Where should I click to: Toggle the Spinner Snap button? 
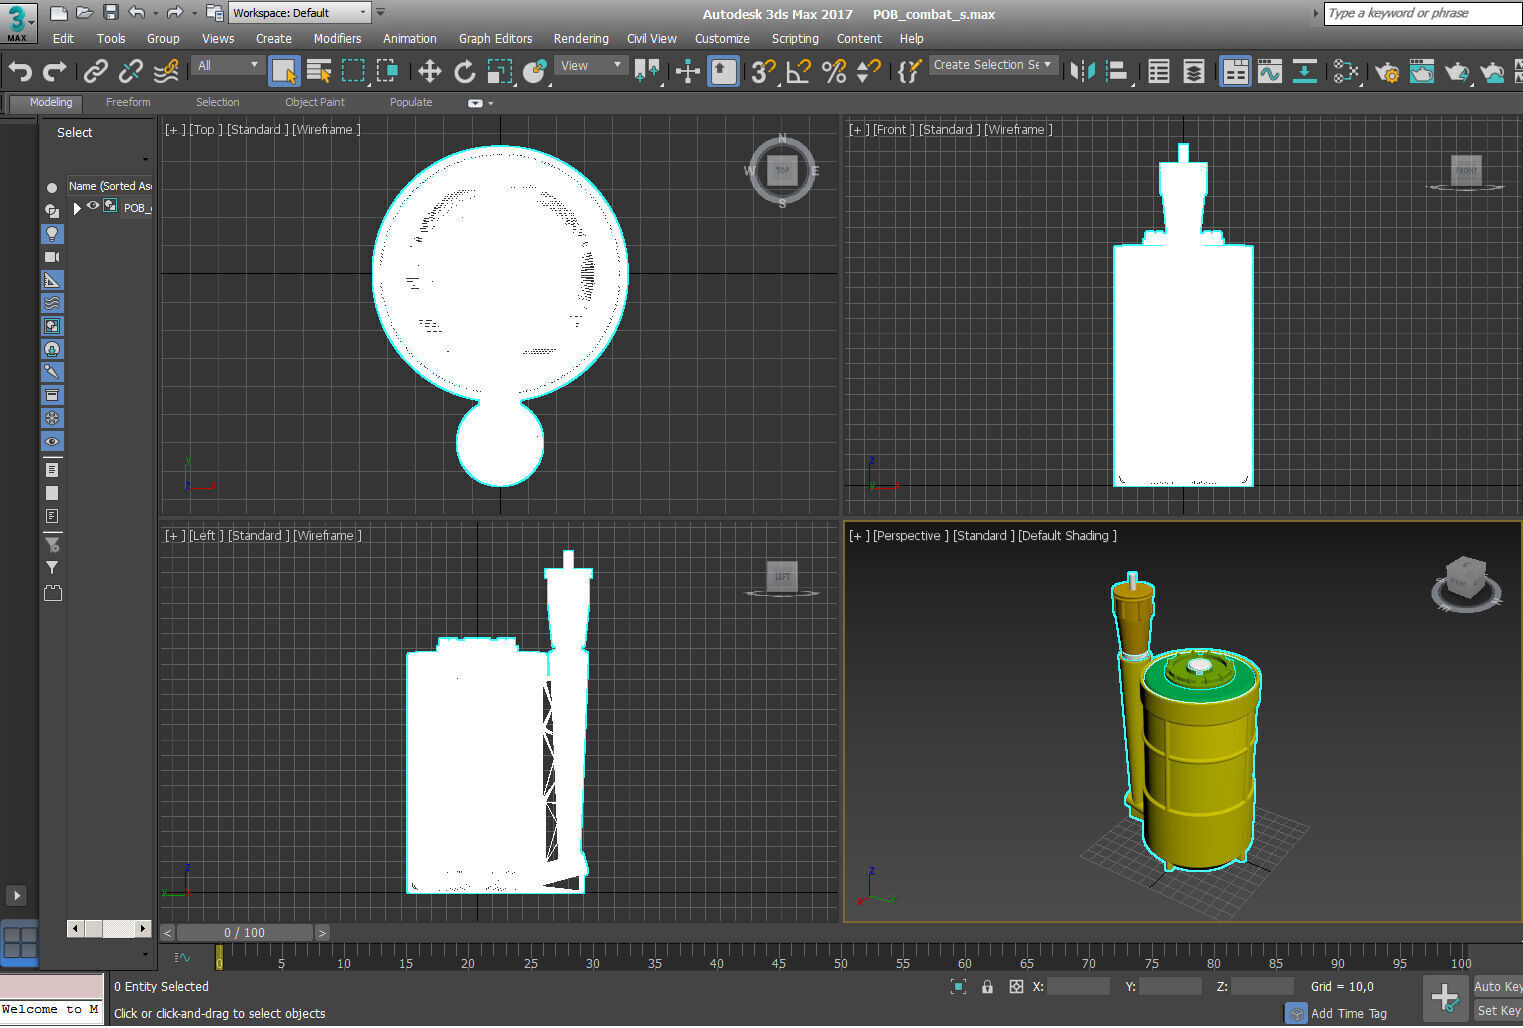tap(869, 71)
